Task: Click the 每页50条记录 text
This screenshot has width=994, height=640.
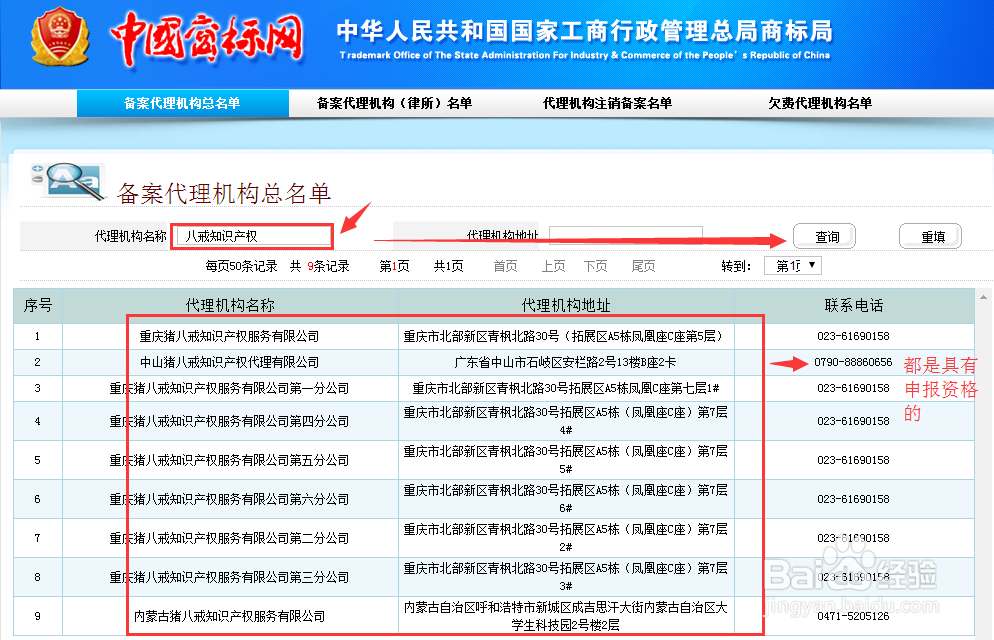Action: [242, 266]
